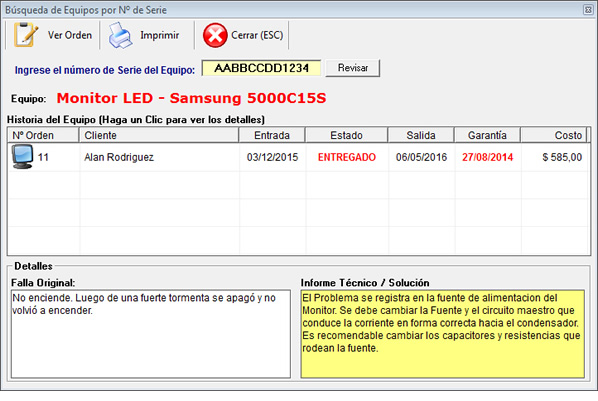This screenshot has width=598, height=401.
Task: Close the window using the title bar button
Action: click(588, 10)
